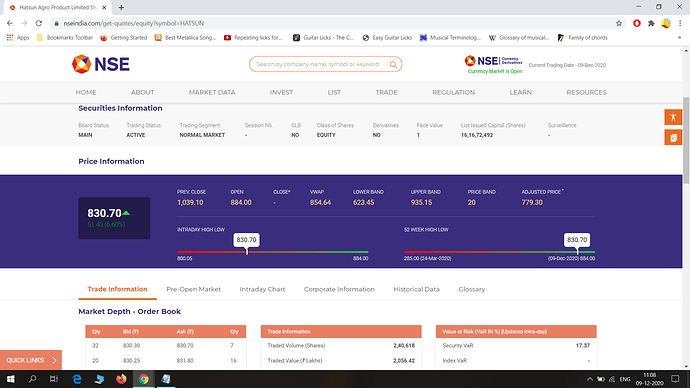Show hidden system tray icons

click(x=590, y=379)
